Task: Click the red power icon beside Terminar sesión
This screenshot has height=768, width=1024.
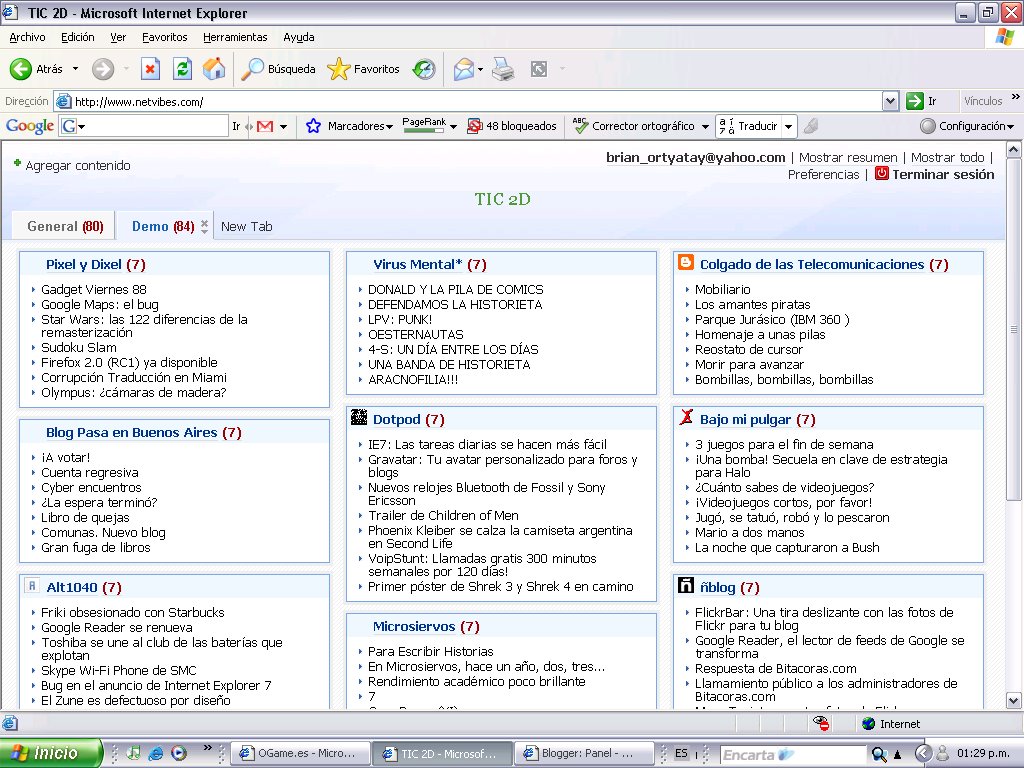Action: coord(882,173)
